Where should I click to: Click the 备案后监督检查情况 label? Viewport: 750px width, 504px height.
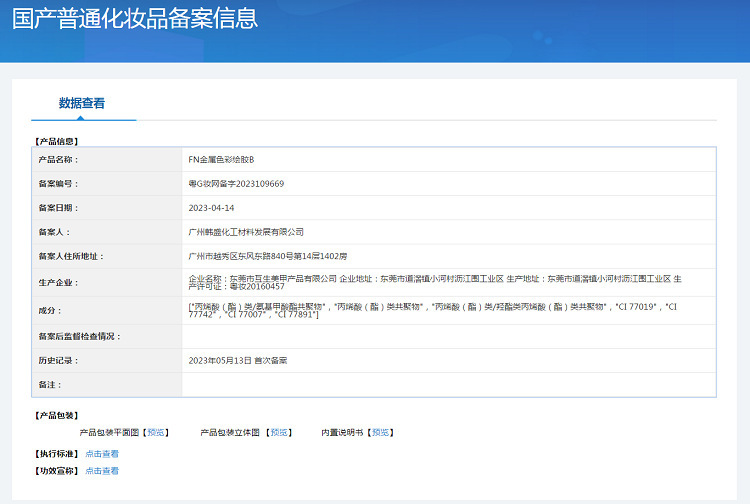pos(79,337)
